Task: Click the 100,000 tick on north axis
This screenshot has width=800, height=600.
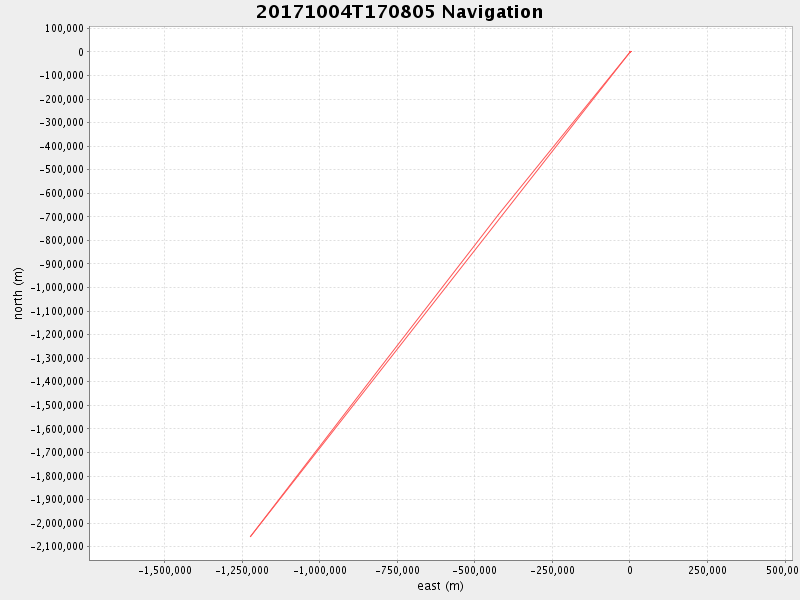Action: tap(64, 28)
